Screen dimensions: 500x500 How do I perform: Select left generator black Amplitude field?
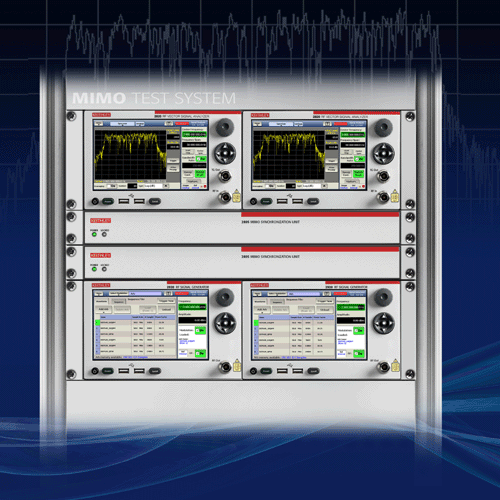[x=192, y=320]
